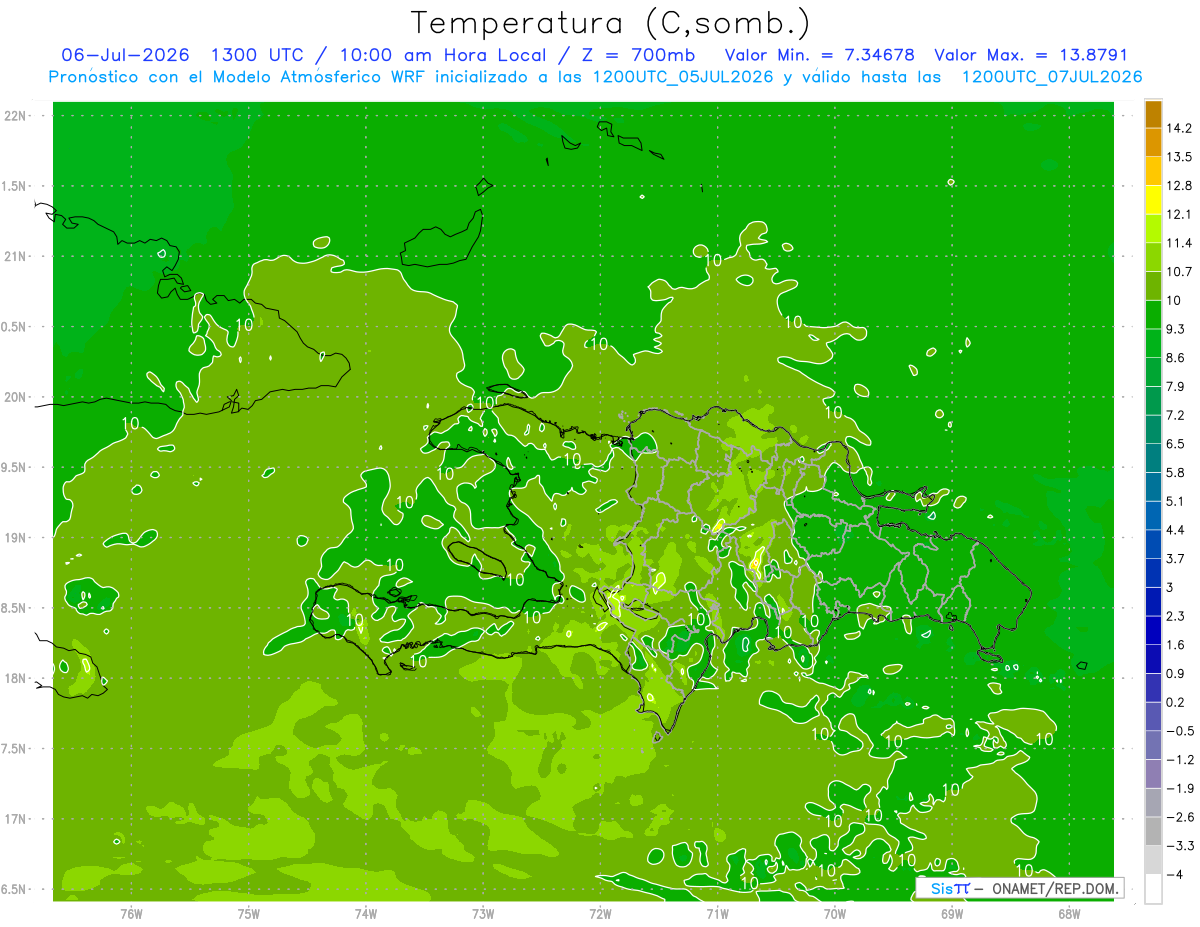Click the "Valor Min. = 7.34678" readout

pyautogui.click(x=819, y=55)
